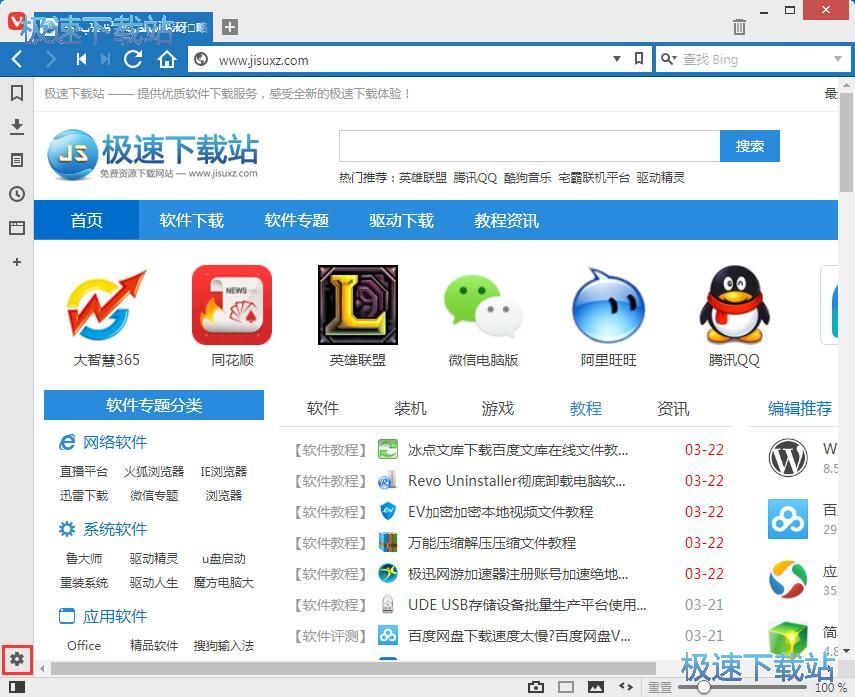This screenshot has height=697, width=855.
Task: Select the 游戏 category tab
Action: pos(497,408)
